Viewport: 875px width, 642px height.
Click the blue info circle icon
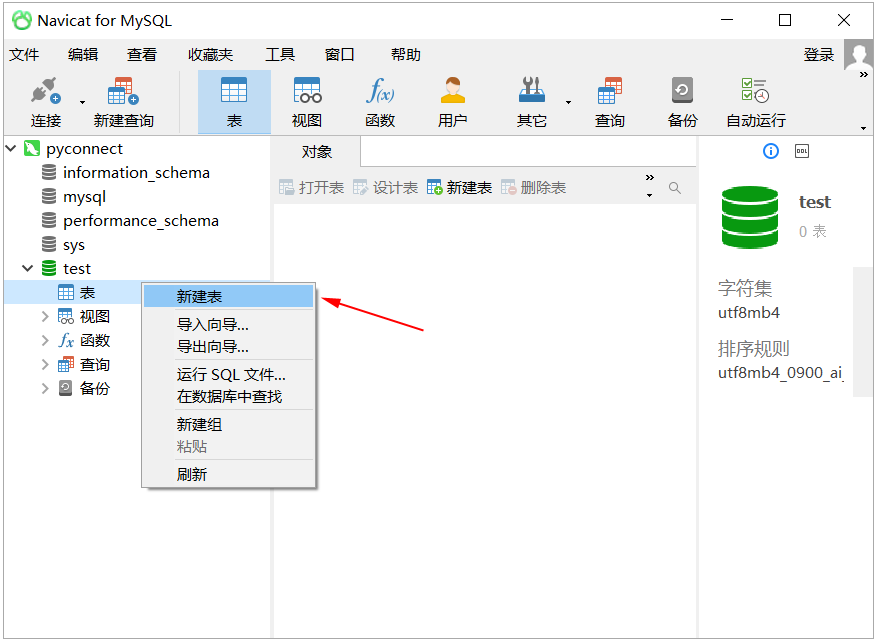770,151
